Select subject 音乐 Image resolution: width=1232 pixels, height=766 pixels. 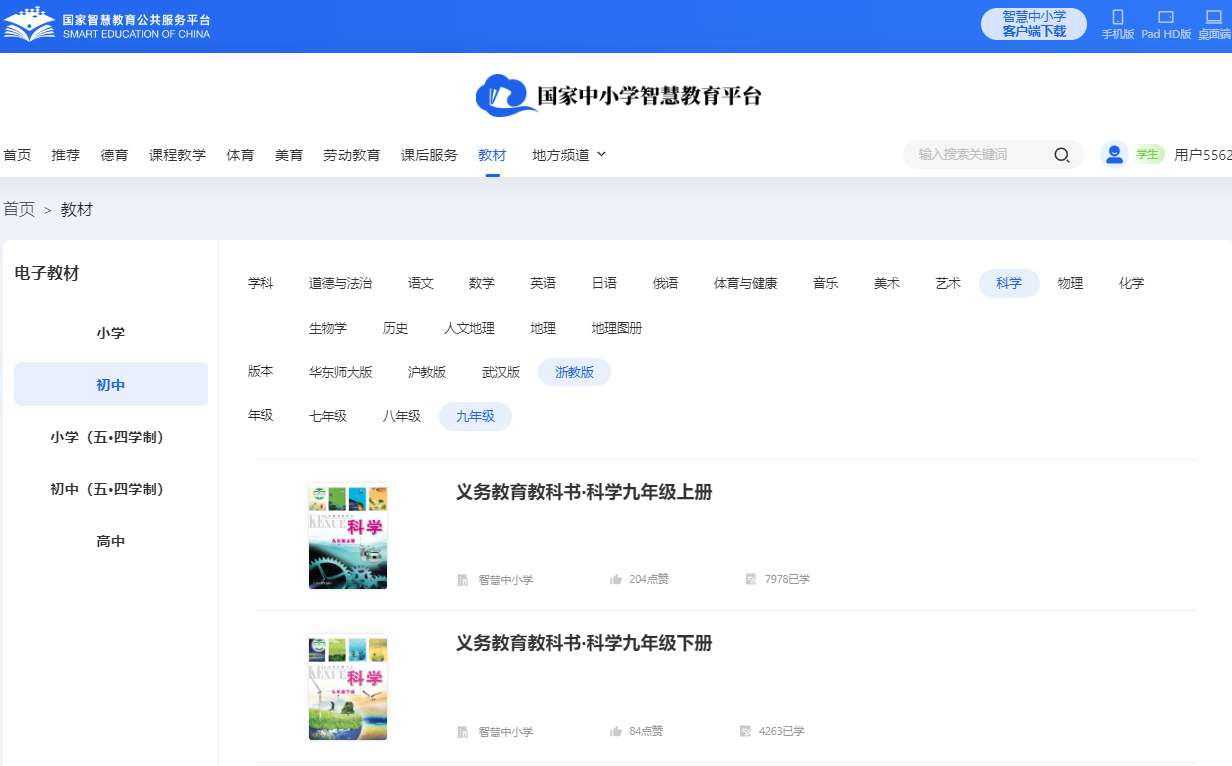(825, 283)
